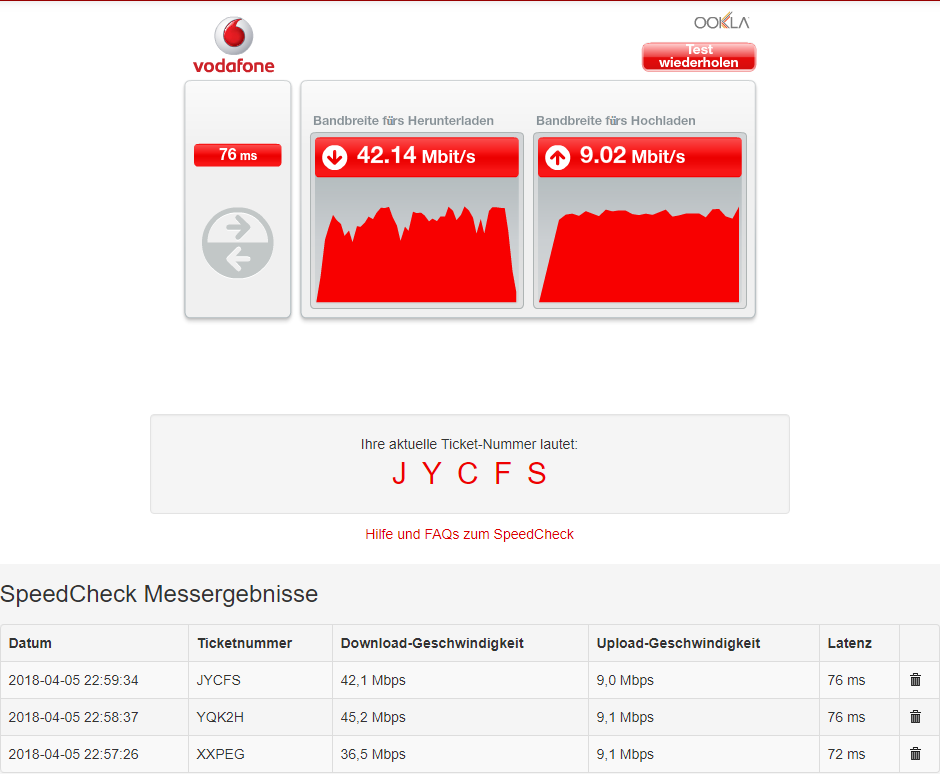Delete the JYCFS measurement using its trash icon

coord(914,680)
